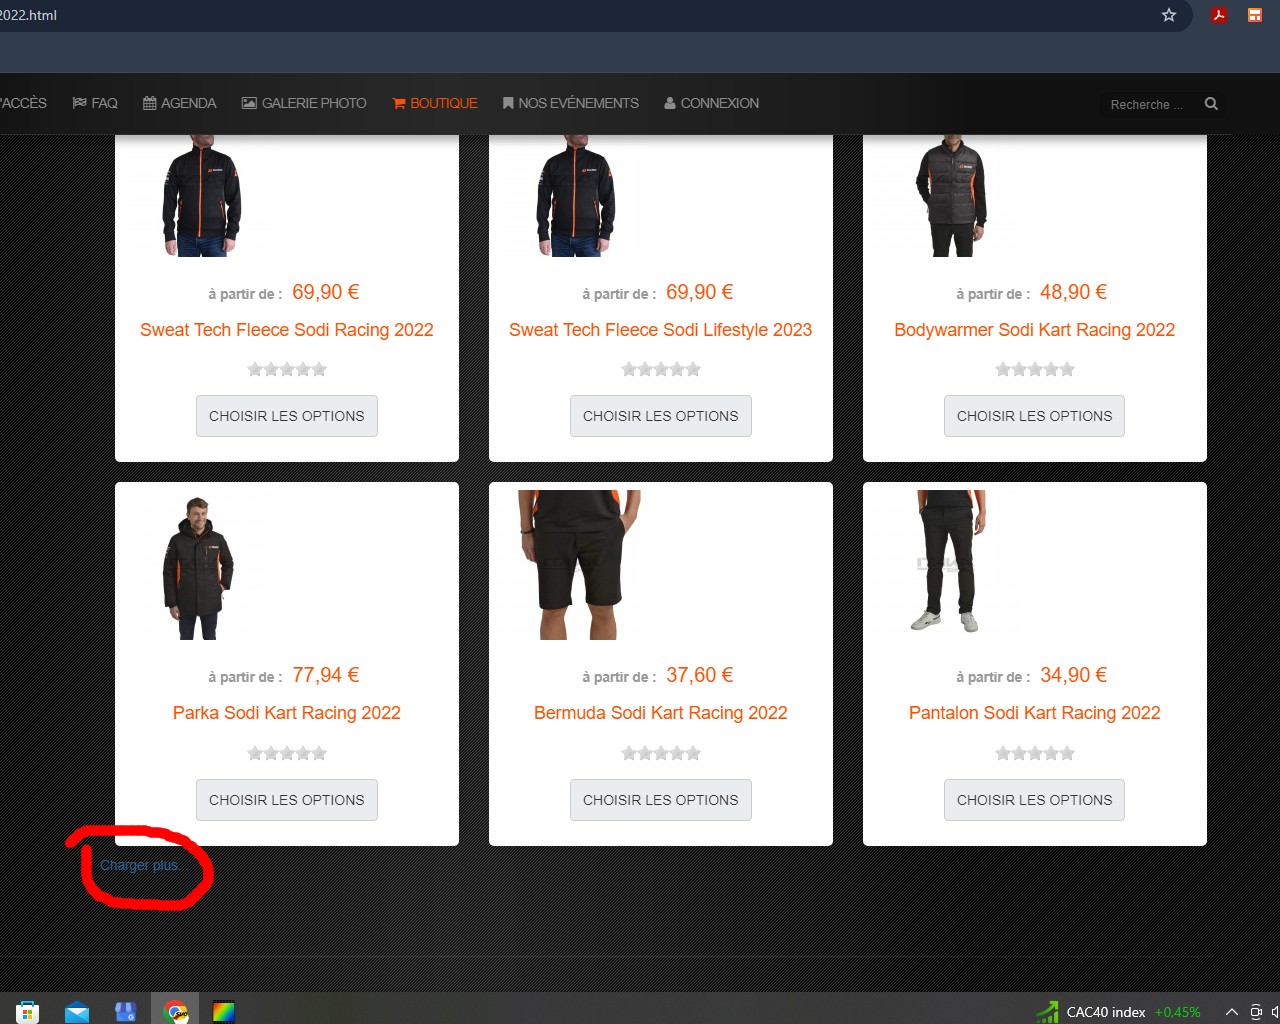
Task: Click the star rating for Sweat Tech Fleece Racing 2022
Action: point(287,369)
